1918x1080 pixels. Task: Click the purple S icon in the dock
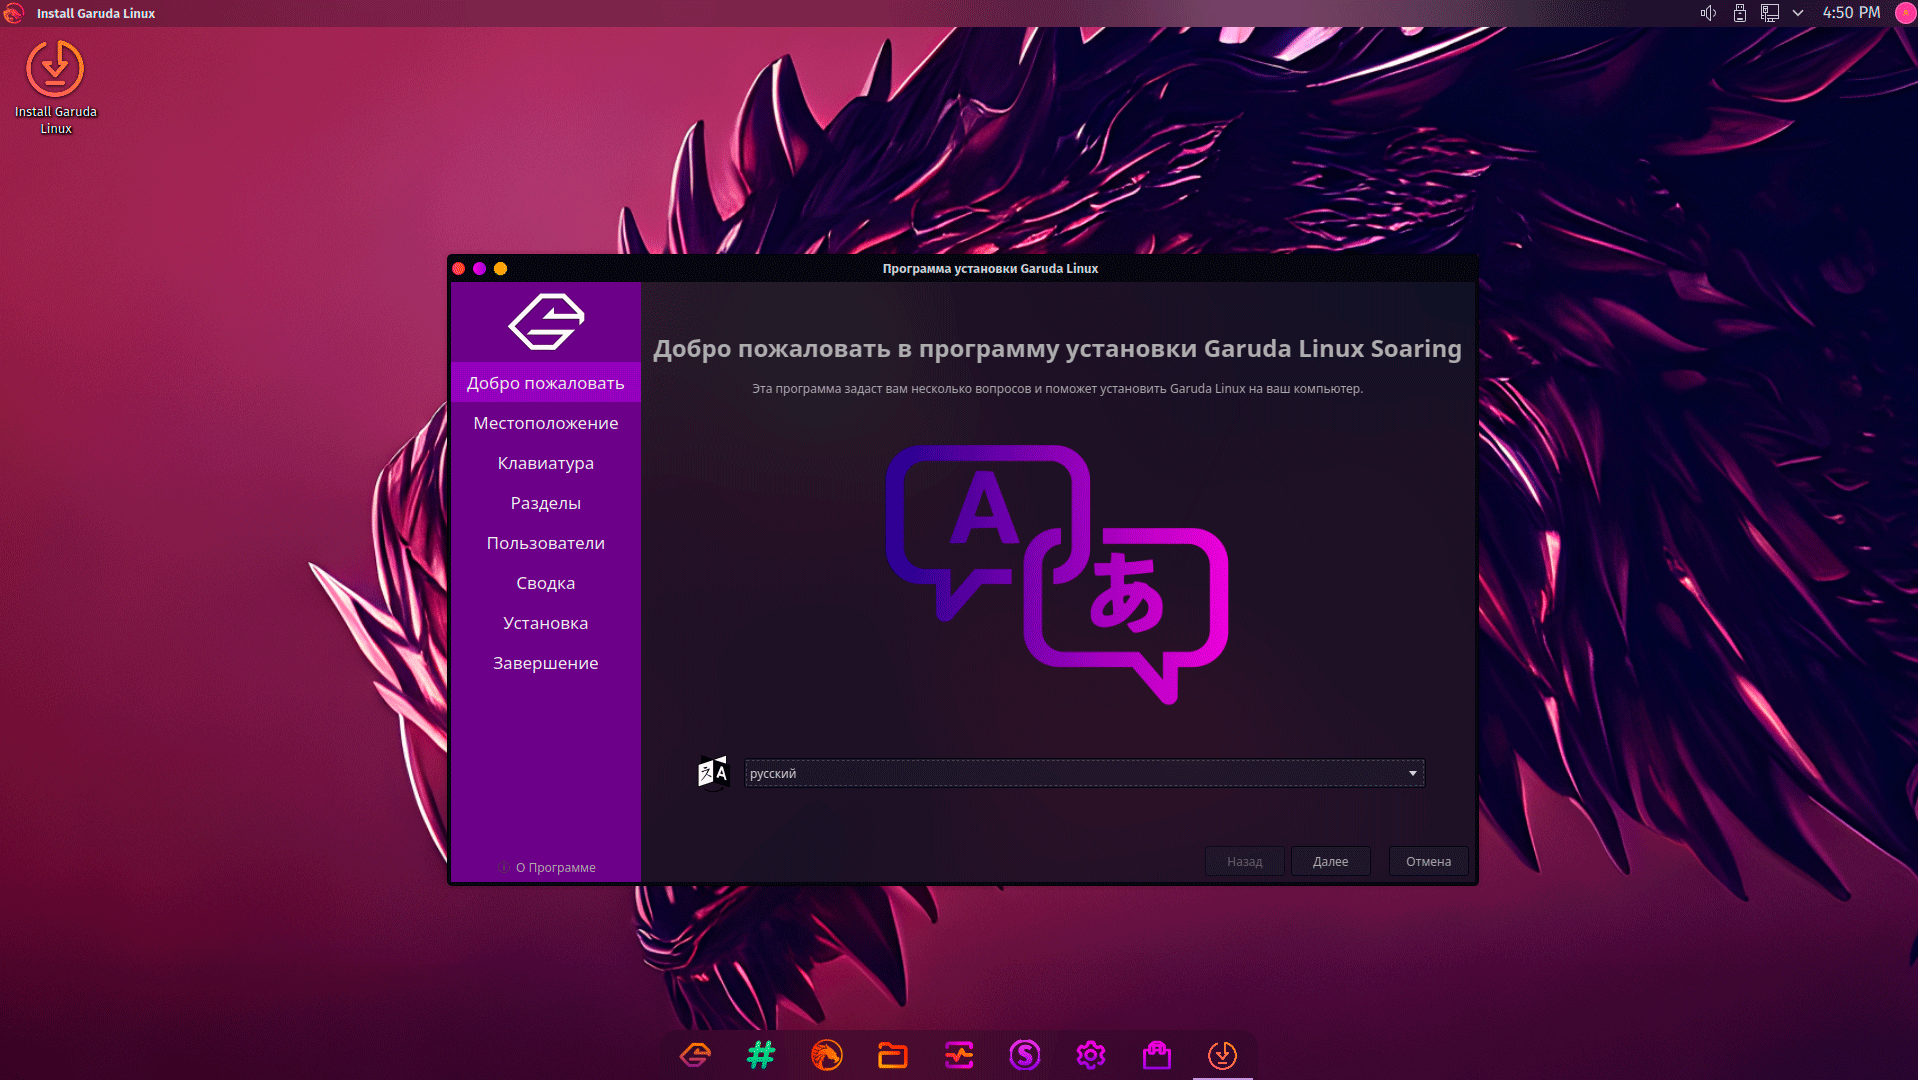(x=1025, y=1055)
